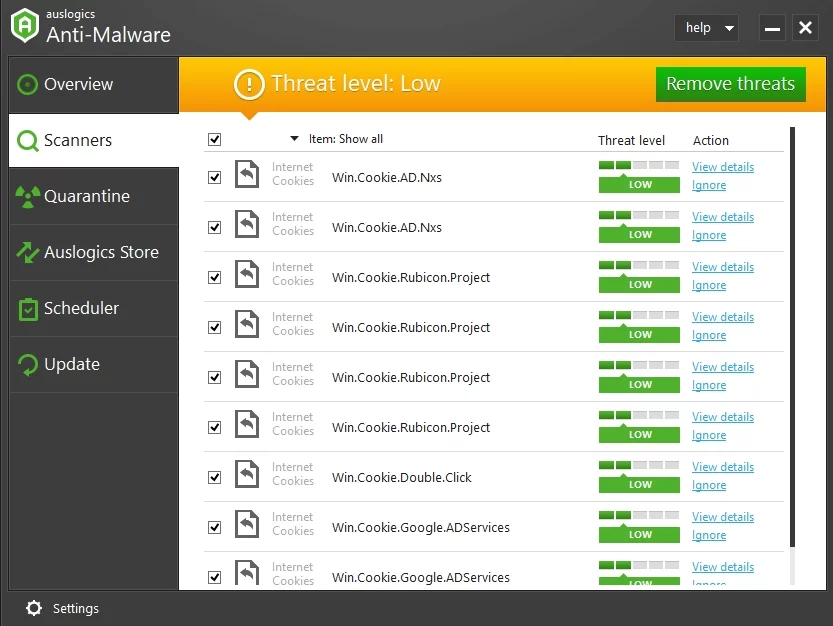Click the Auslogics shield logo icon
This screenshot has width=833, height=626.
25,27
